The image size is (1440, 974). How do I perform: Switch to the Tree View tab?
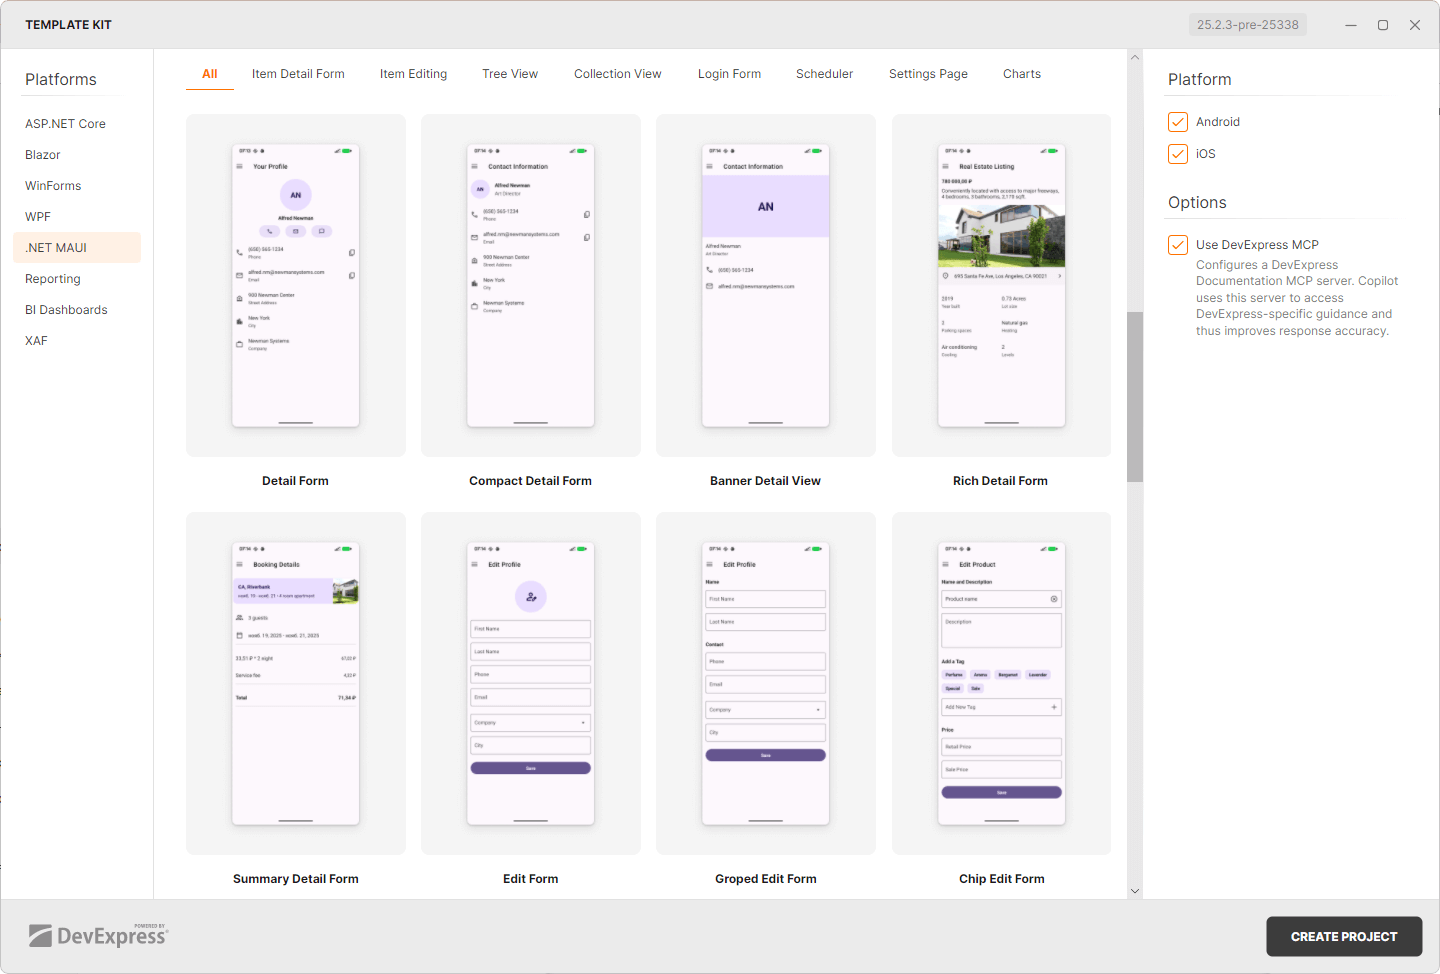[x=510, y=73]
